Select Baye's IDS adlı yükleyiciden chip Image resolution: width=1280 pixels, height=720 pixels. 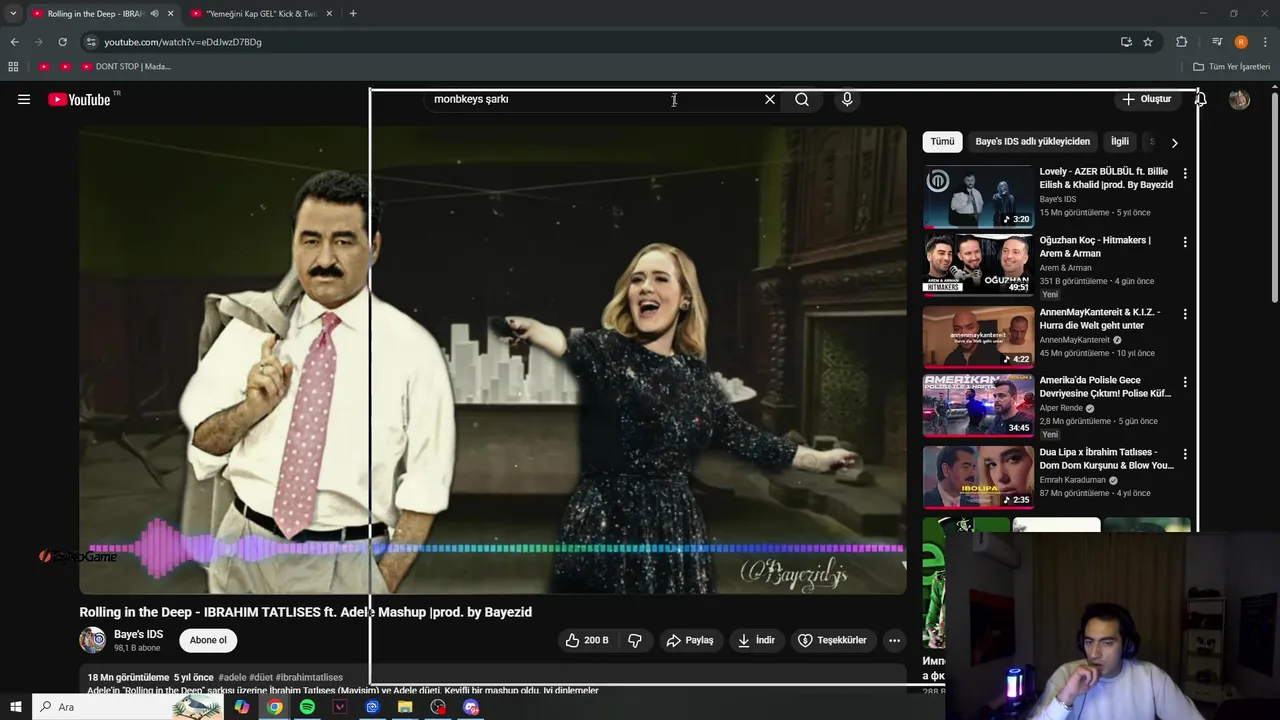click(x=1032, y=142)
